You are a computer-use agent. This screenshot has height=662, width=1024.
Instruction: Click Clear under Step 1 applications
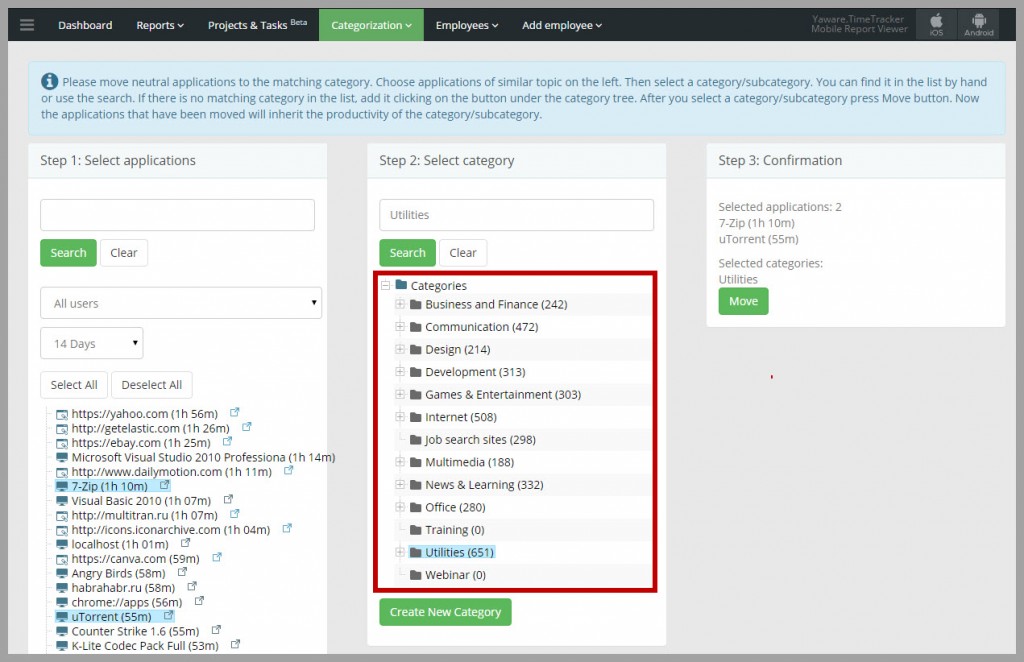[x=123, y=253]
